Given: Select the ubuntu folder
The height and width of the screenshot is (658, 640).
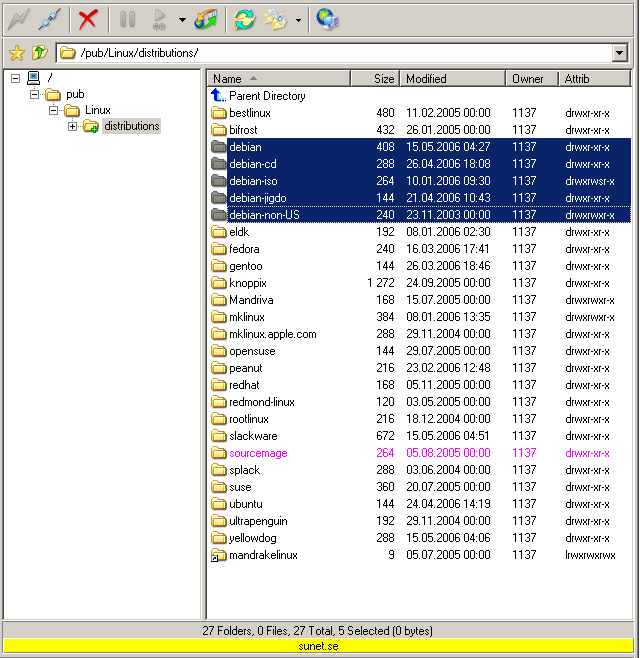Looking at the screenshot, I should click(245, 504).
